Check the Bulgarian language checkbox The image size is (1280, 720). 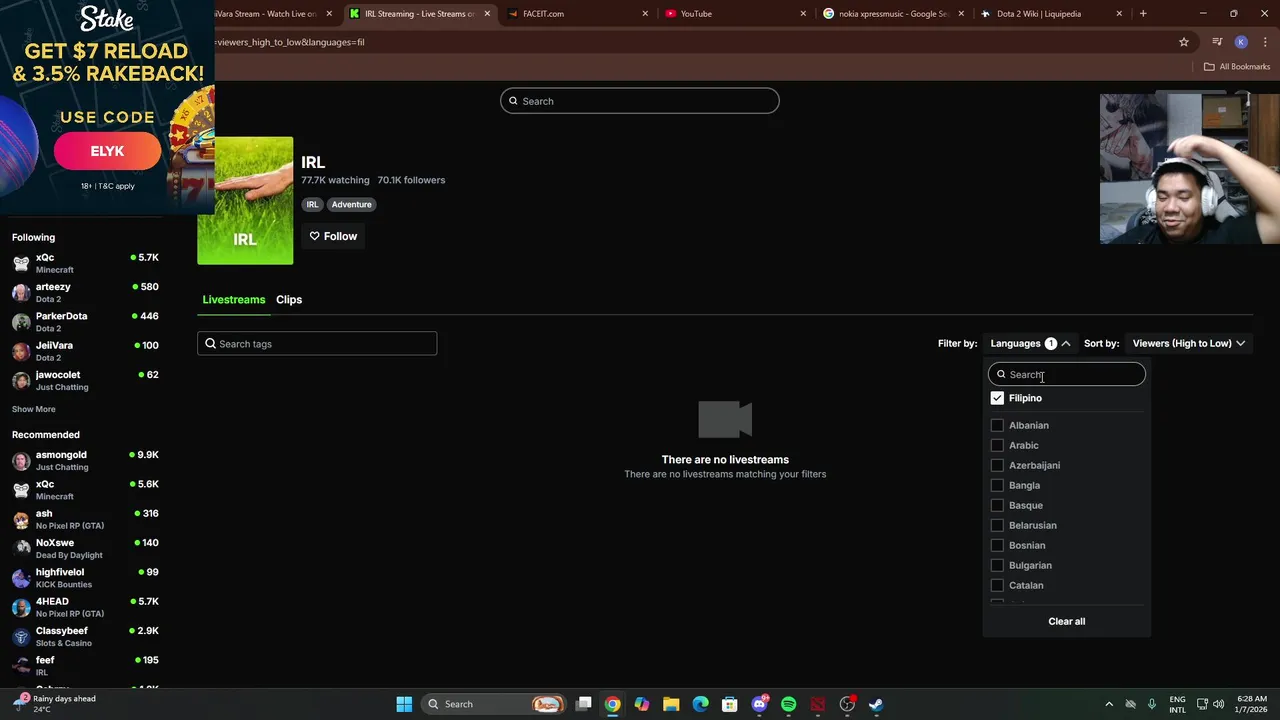point(997,565)
